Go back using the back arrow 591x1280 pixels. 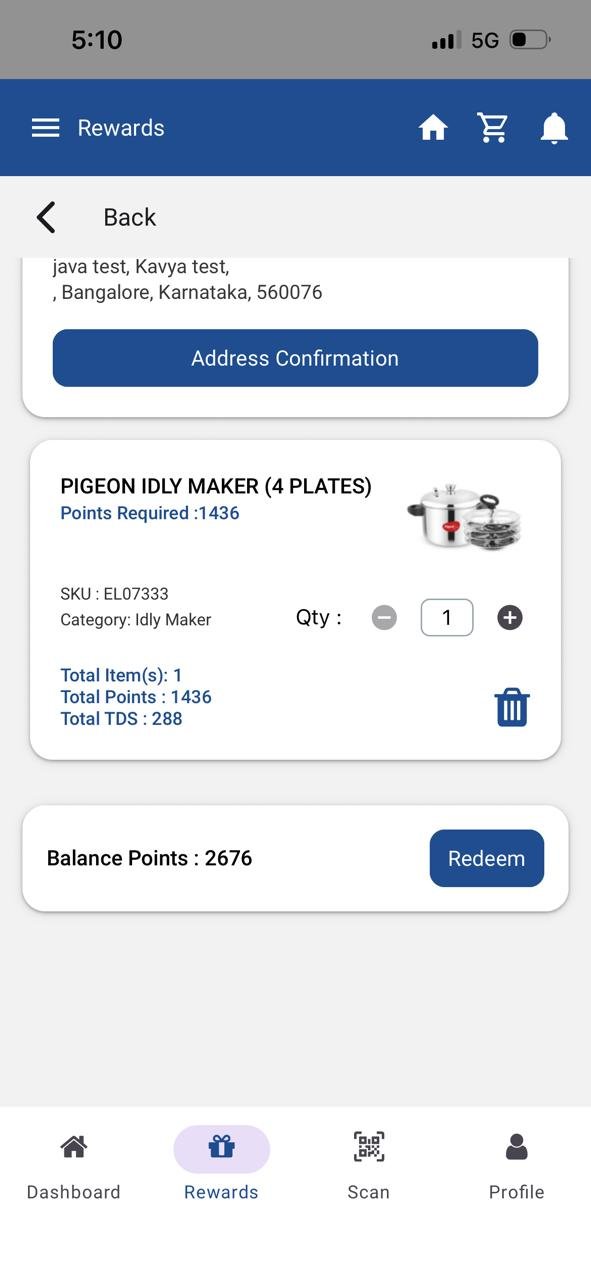click(44, 216)
